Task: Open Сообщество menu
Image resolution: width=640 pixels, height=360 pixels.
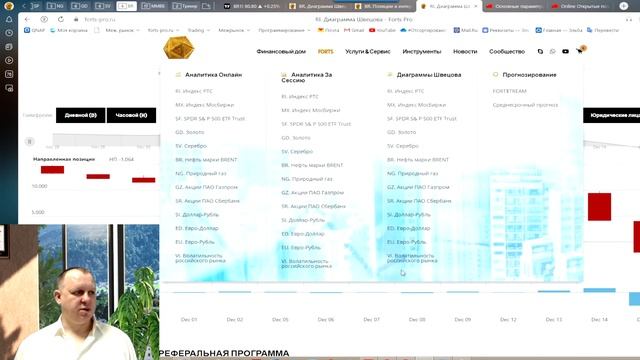Action: [507, 51]
